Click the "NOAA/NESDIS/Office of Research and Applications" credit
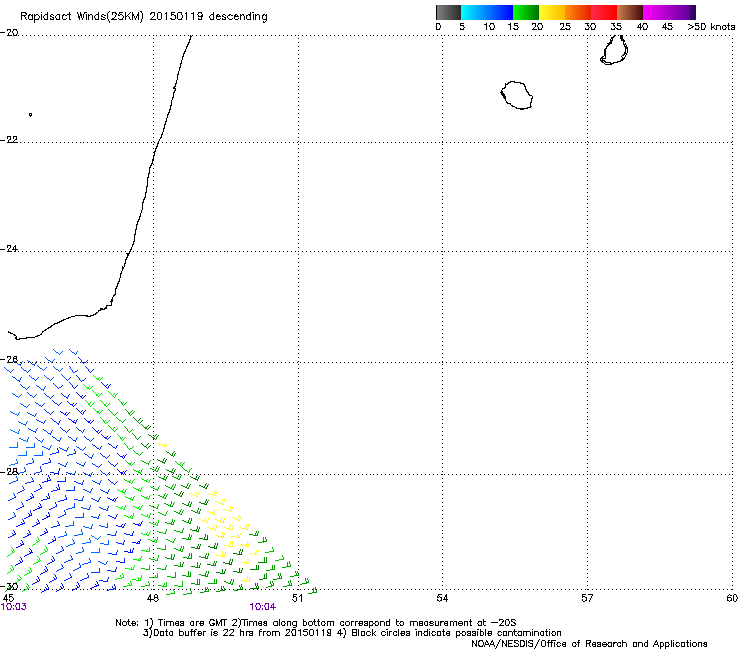 pyautogui.click(x=589, y=644)
